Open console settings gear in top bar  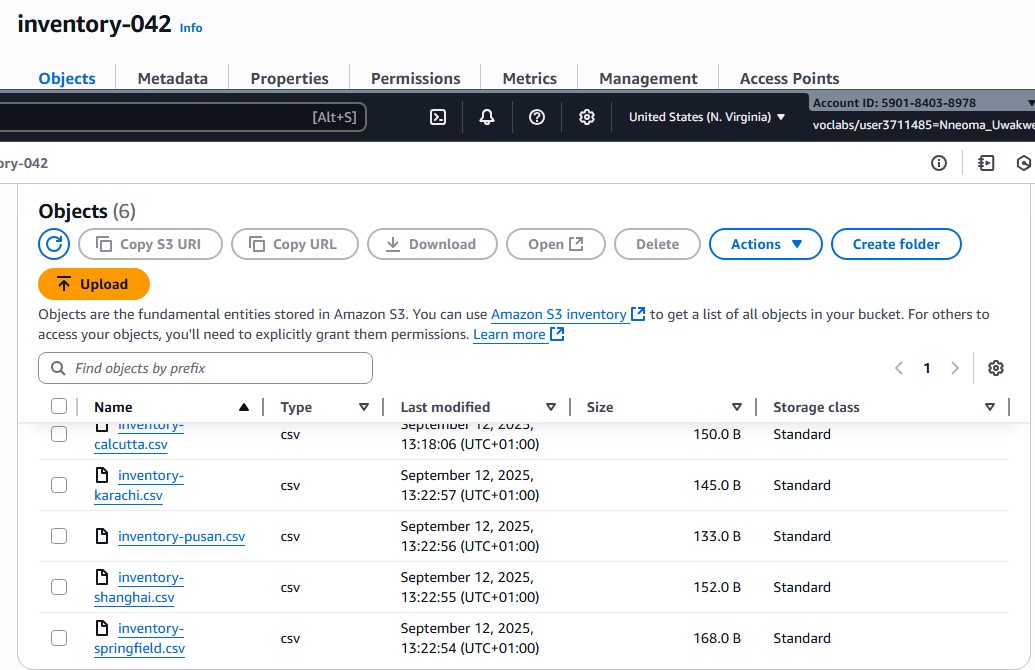pyautogui.click(x=587, y=117)
